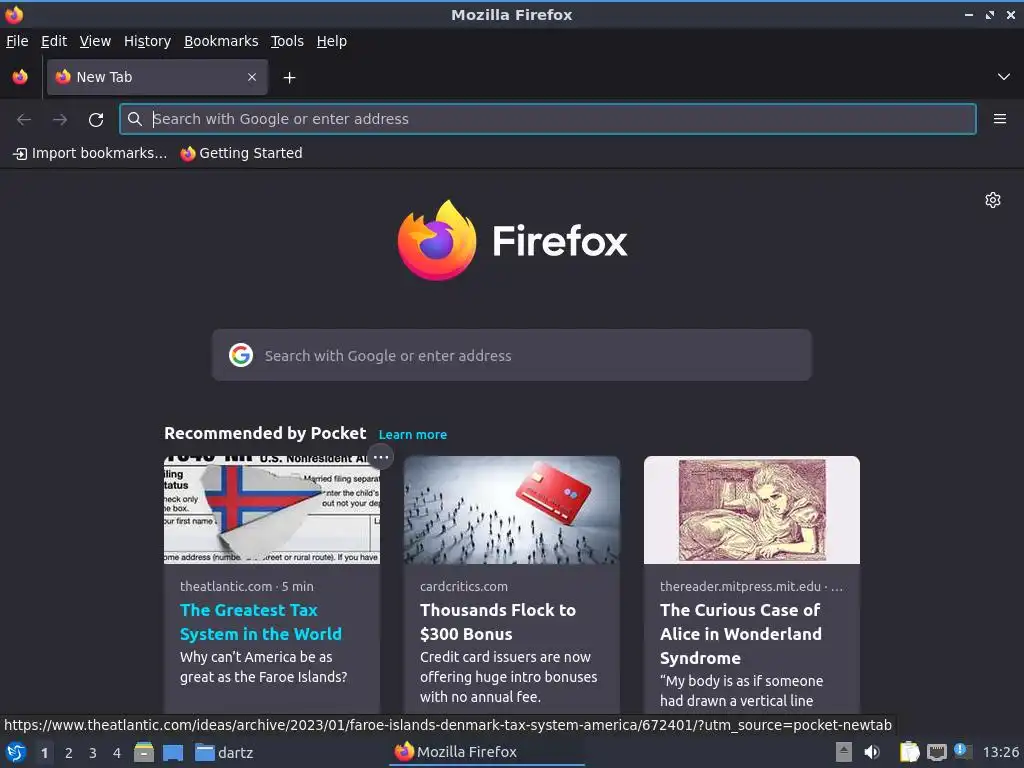1024x768 pixels.
Task: Select the New Tab tab
Action: pyautogui.click(x=157, y=77)
